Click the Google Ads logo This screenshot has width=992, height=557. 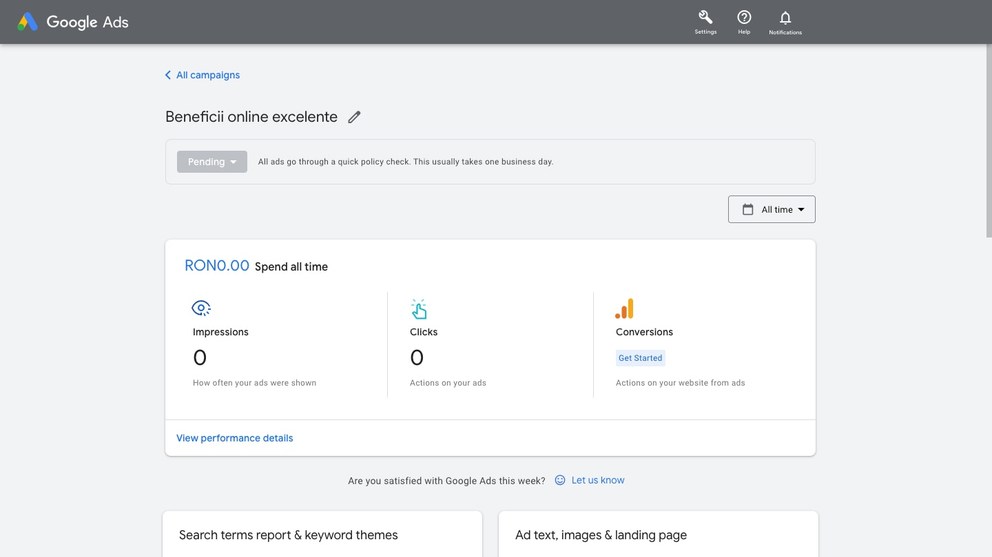73,22
